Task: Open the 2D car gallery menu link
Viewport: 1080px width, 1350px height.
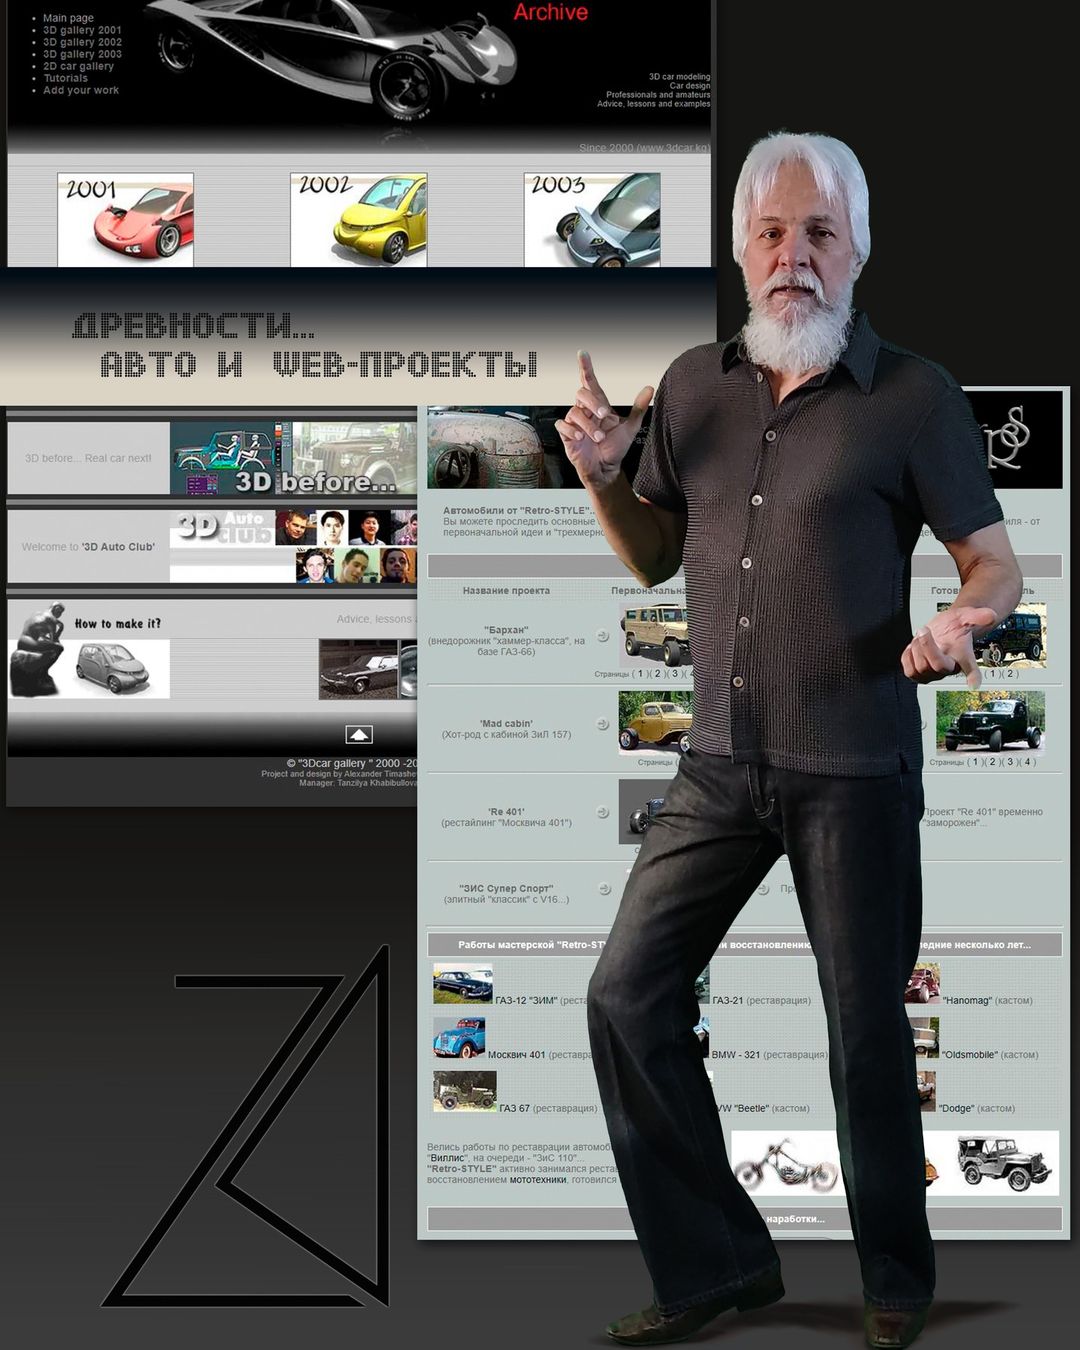Action: 78,66
